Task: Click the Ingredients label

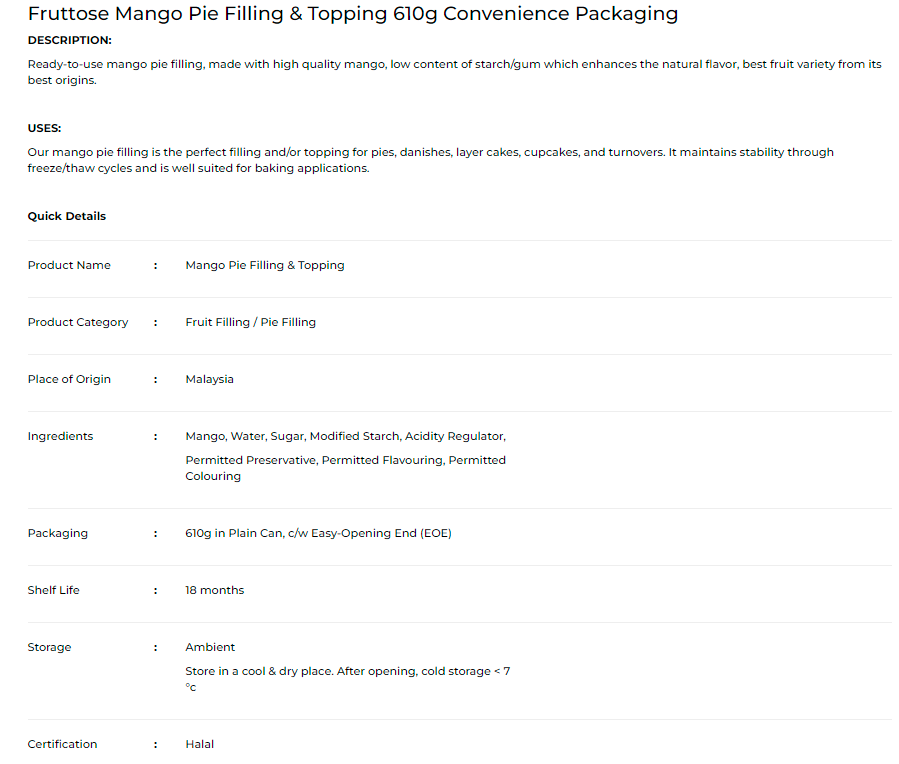Action: click(x=60, y=436)
